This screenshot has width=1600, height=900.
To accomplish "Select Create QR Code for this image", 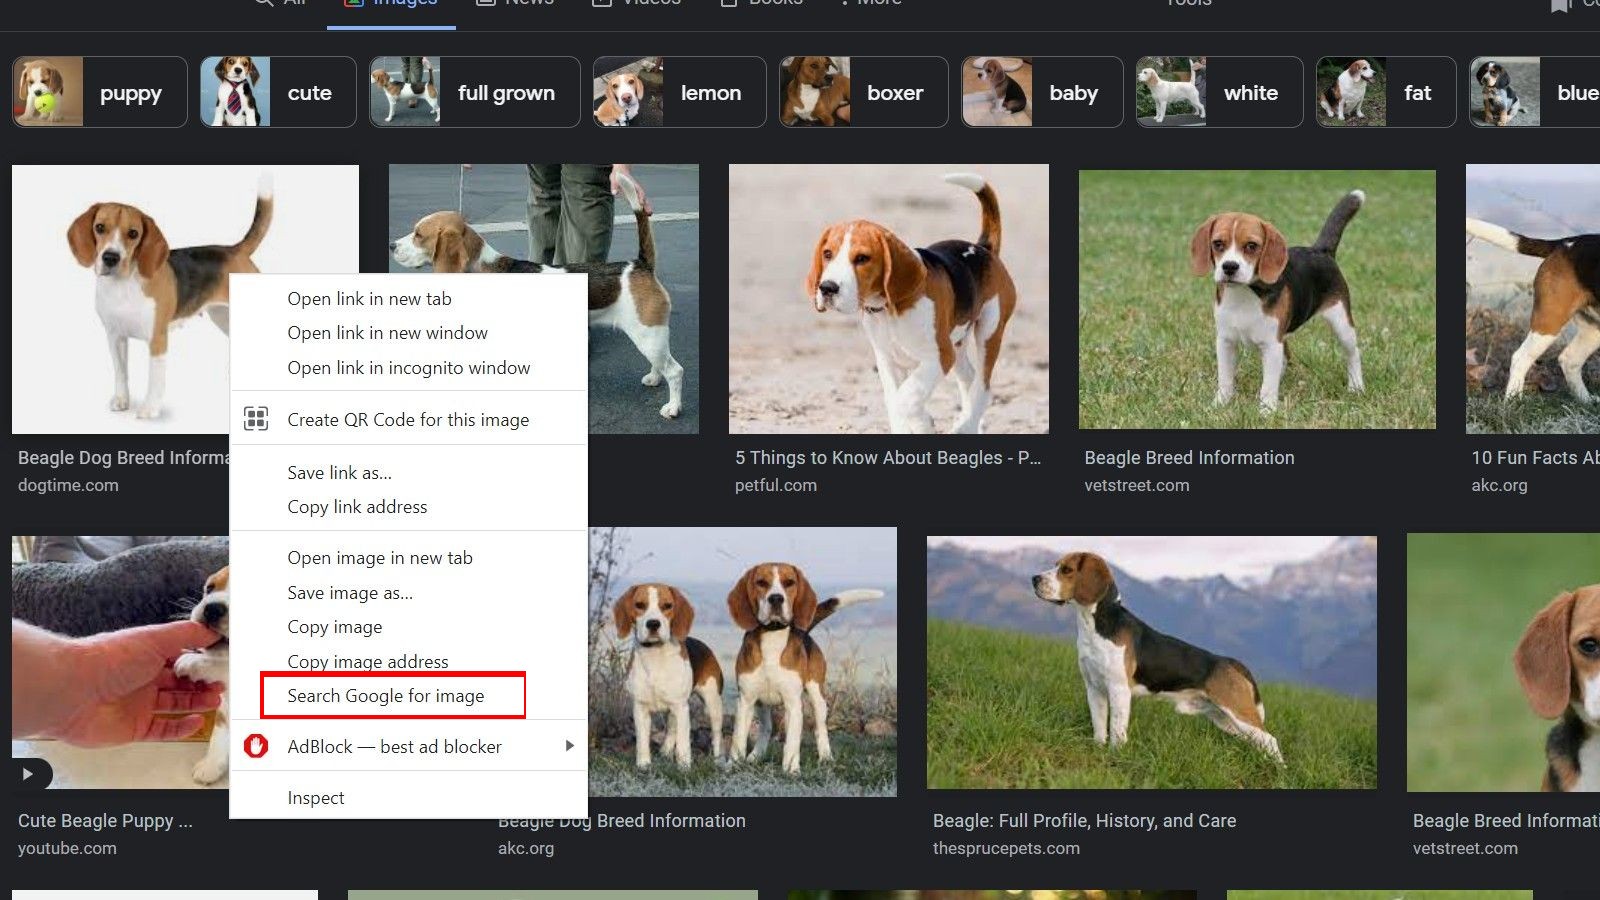I will [408, 420].
